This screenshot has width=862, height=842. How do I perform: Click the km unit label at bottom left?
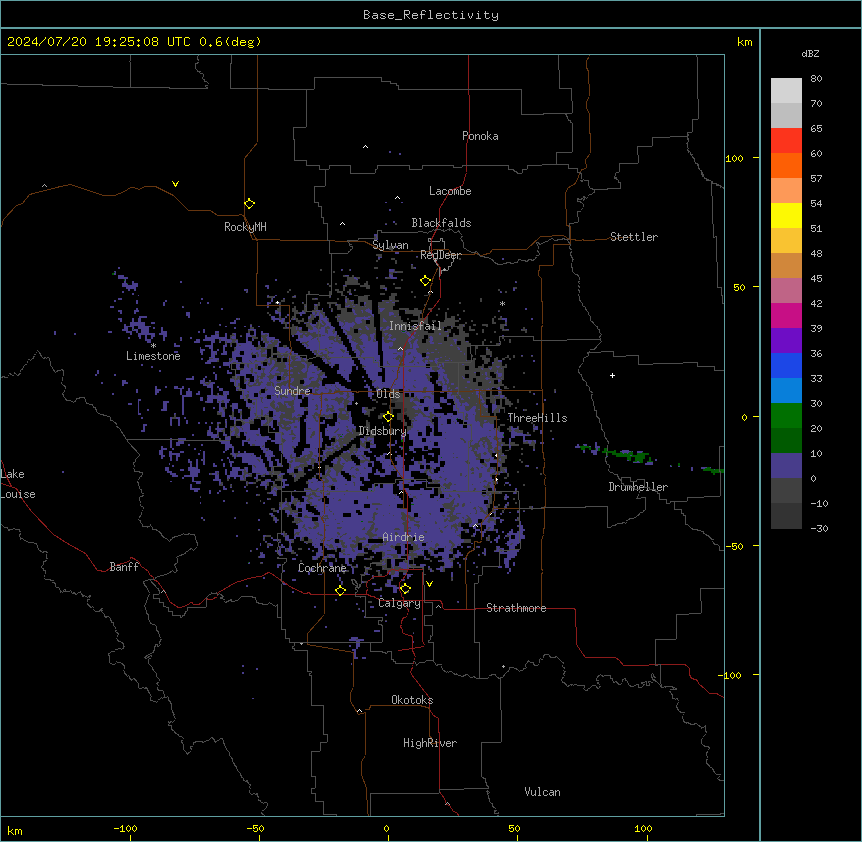[15, 830]
